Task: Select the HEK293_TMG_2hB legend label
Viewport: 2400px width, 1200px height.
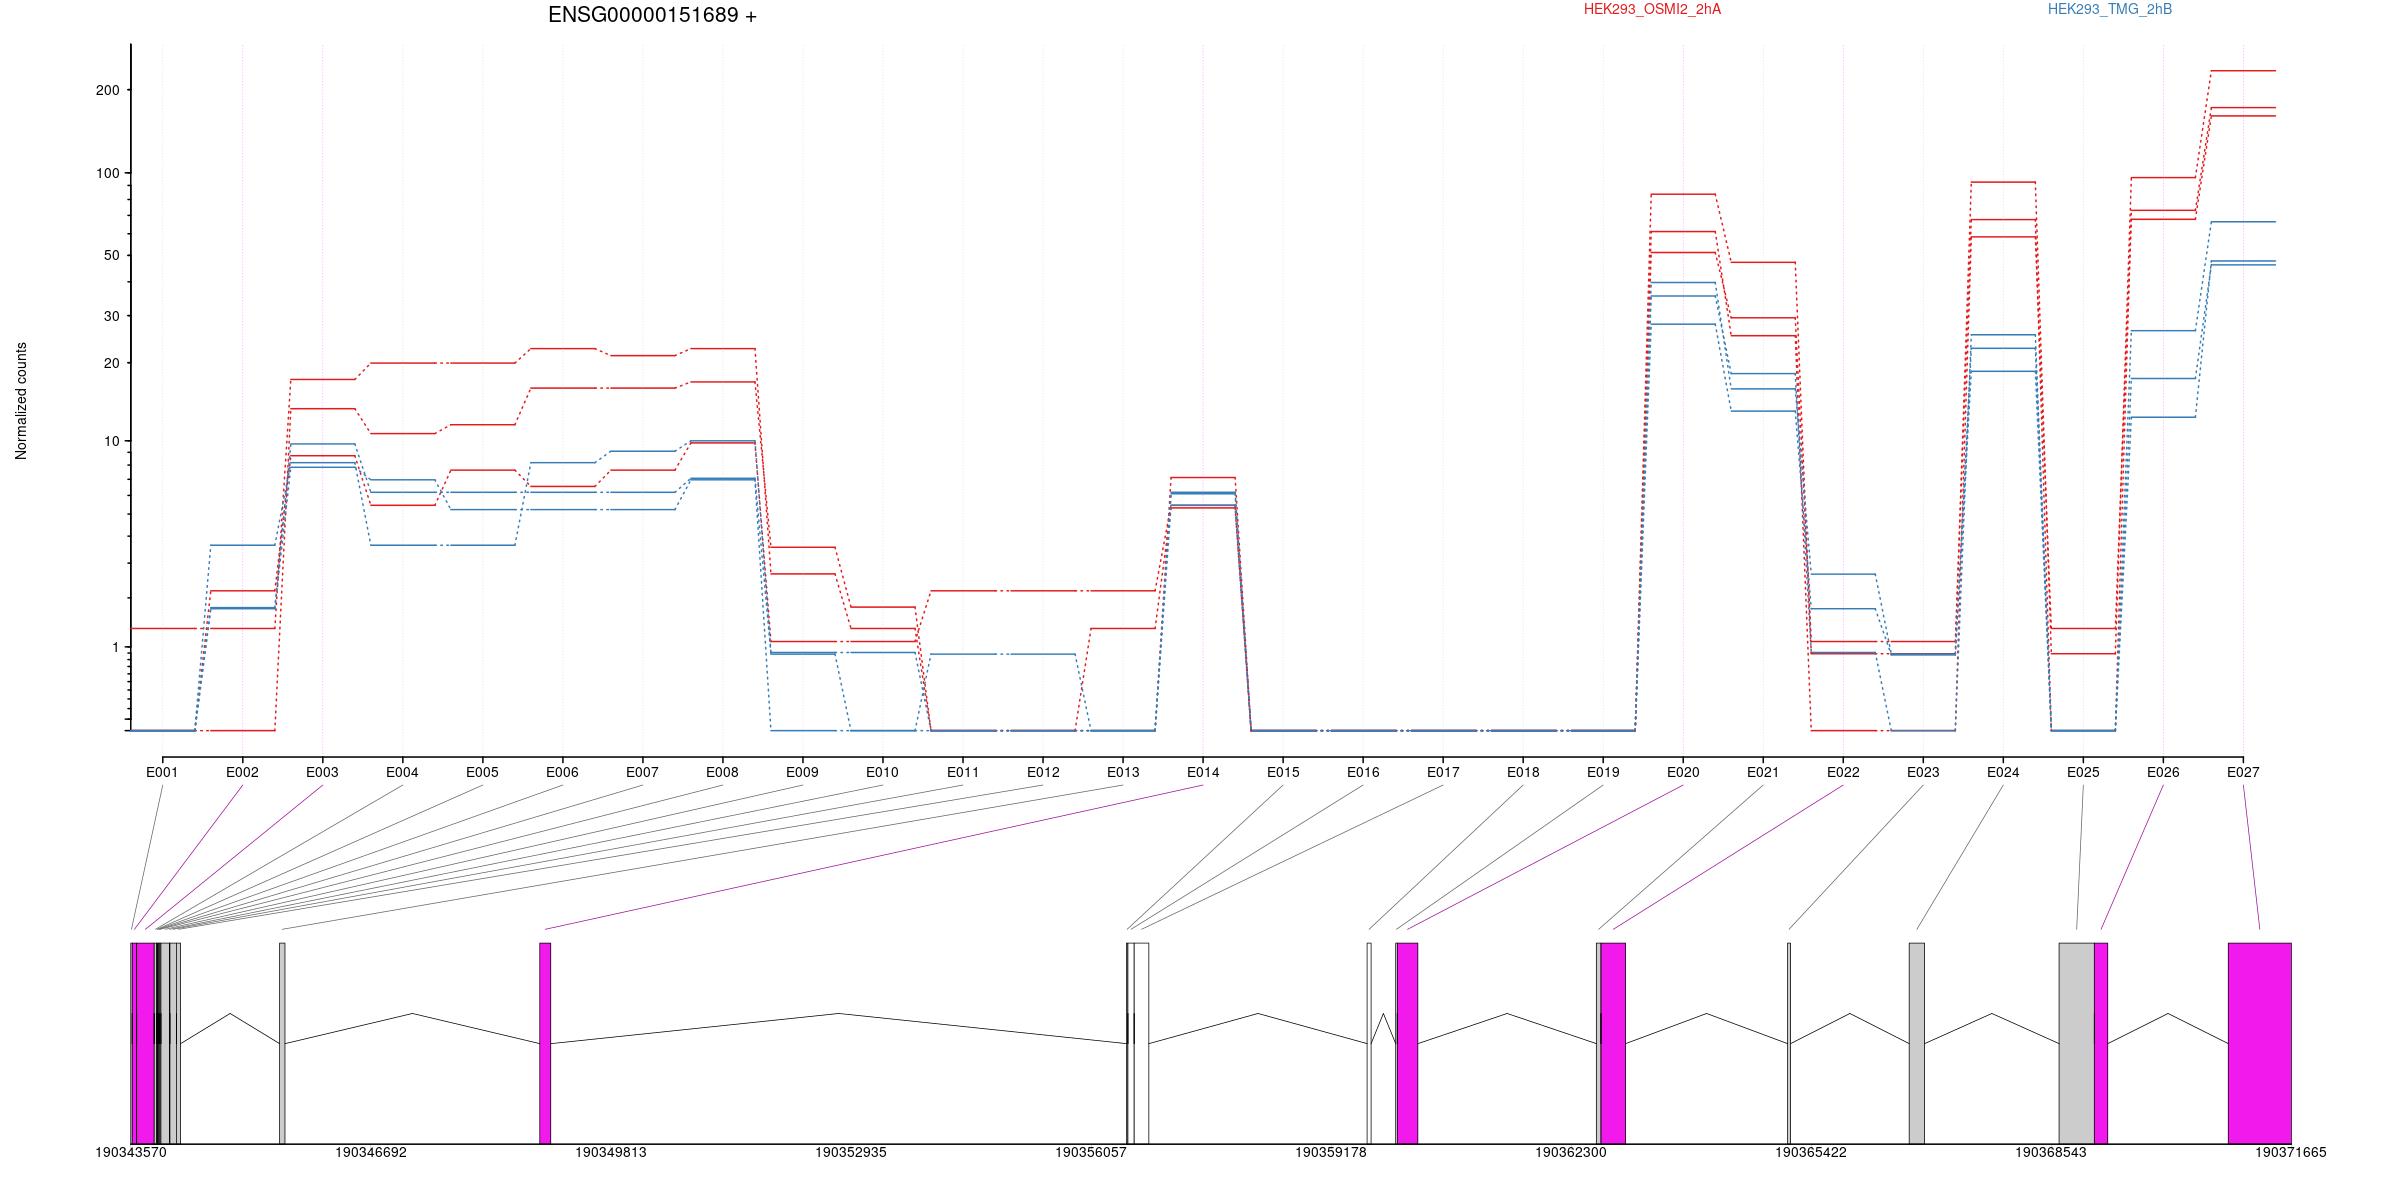Action: [x=2109, y=9]
